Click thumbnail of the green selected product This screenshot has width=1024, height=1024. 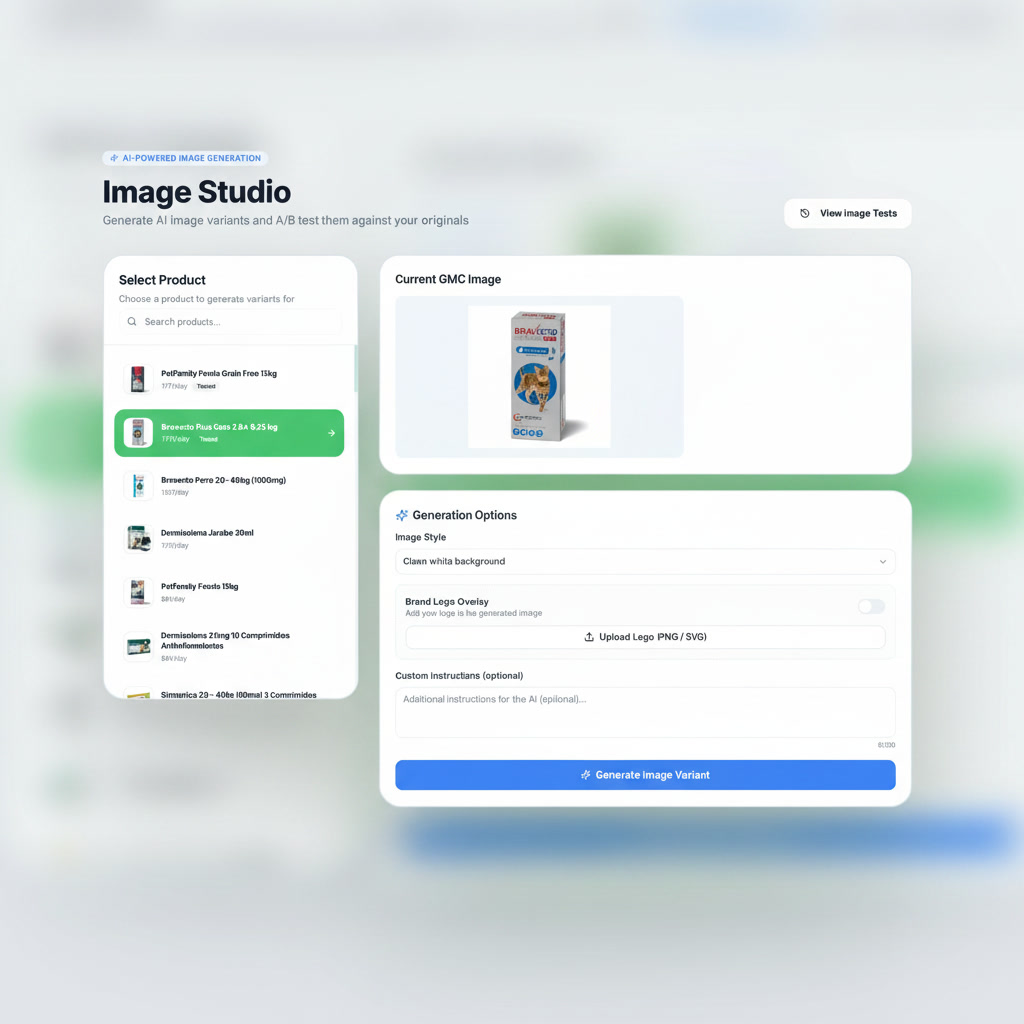(x=138, y=433)
